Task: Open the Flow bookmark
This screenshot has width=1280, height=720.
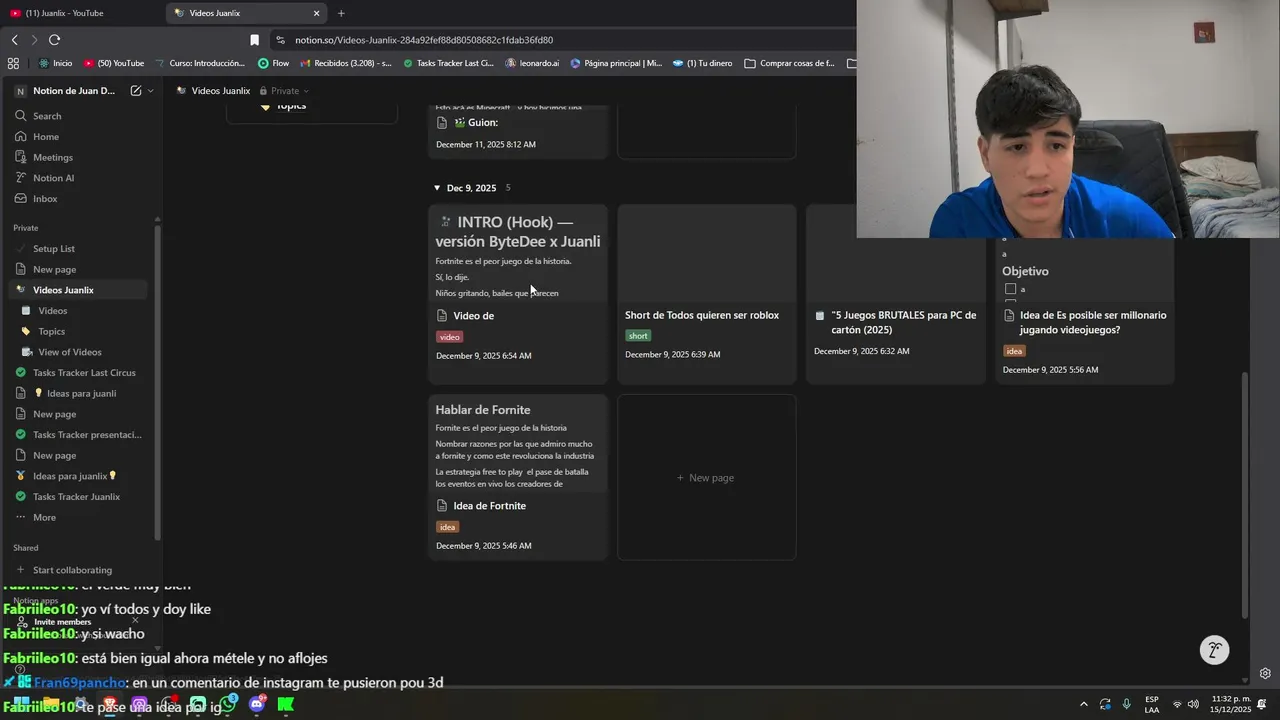Action: click(273, 63)
